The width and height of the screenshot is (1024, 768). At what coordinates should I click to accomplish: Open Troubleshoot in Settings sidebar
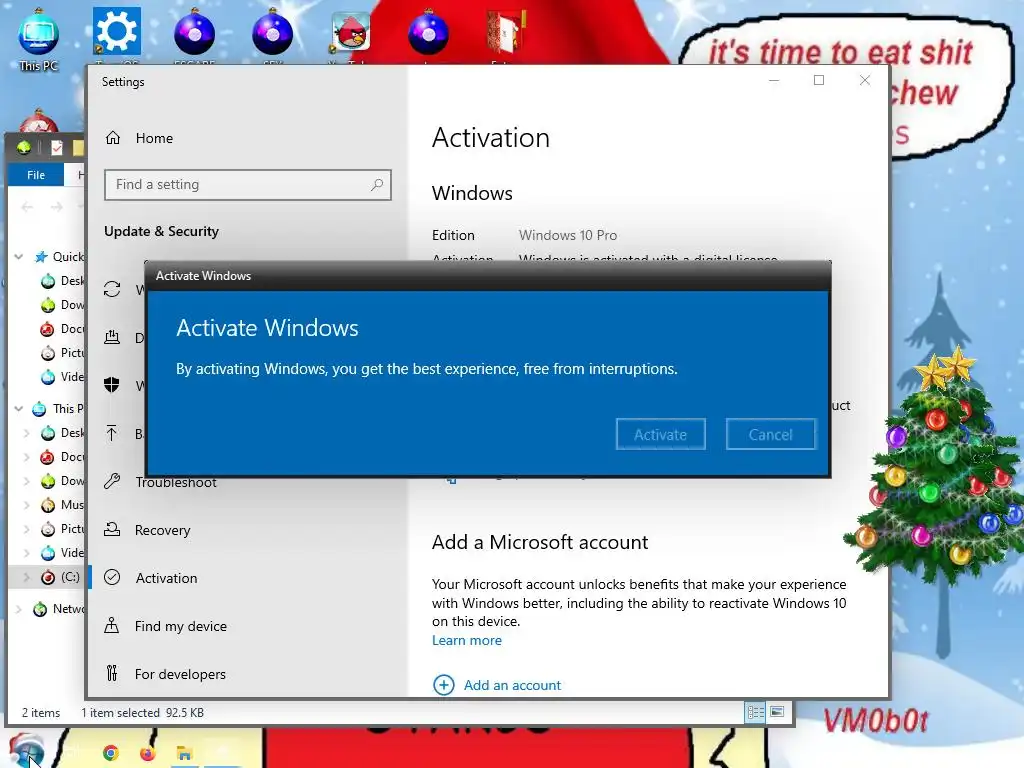(176, 483)
